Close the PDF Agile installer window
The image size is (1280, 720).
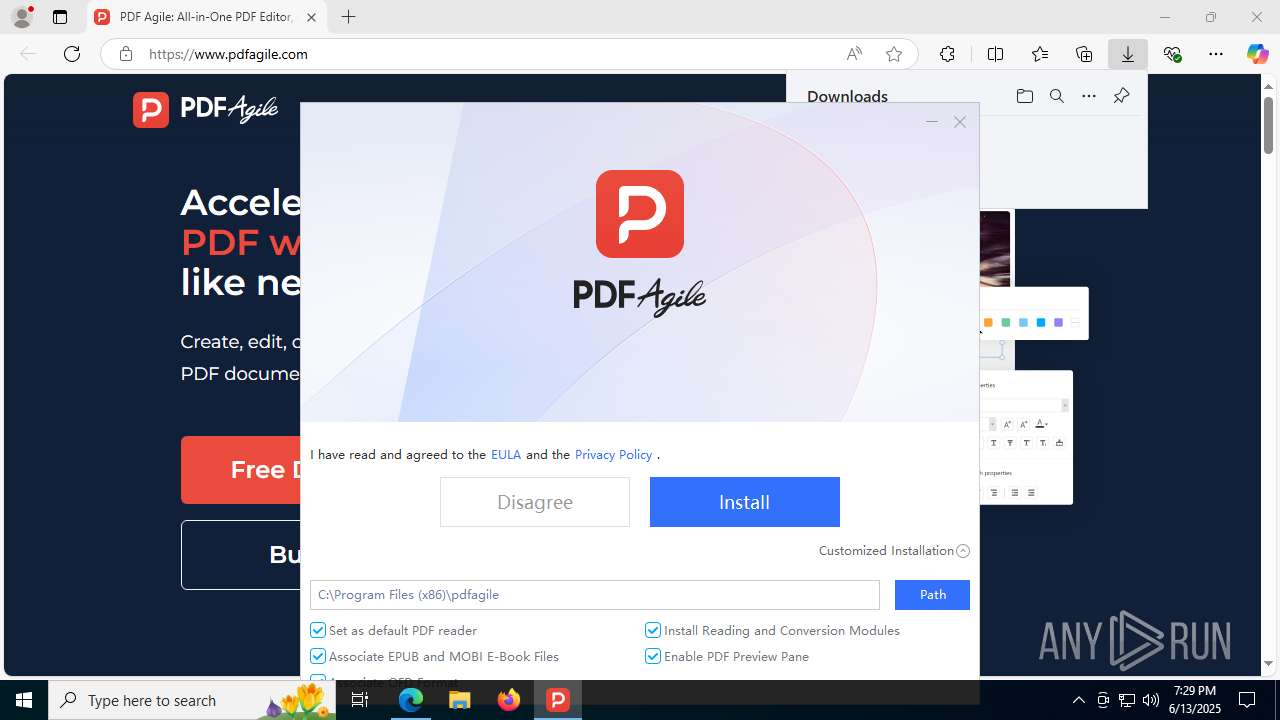960,122
